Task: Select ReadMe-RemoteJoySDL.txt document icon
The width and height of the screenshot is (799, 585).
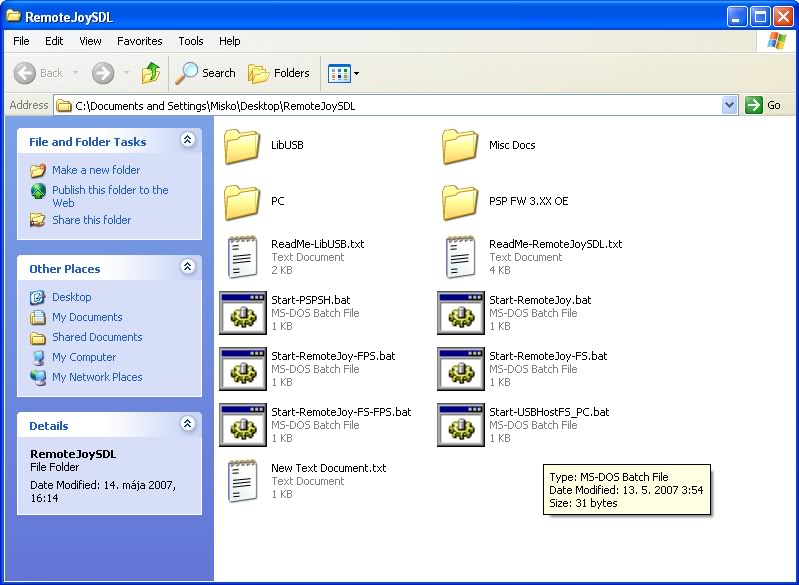Action: 460,257
